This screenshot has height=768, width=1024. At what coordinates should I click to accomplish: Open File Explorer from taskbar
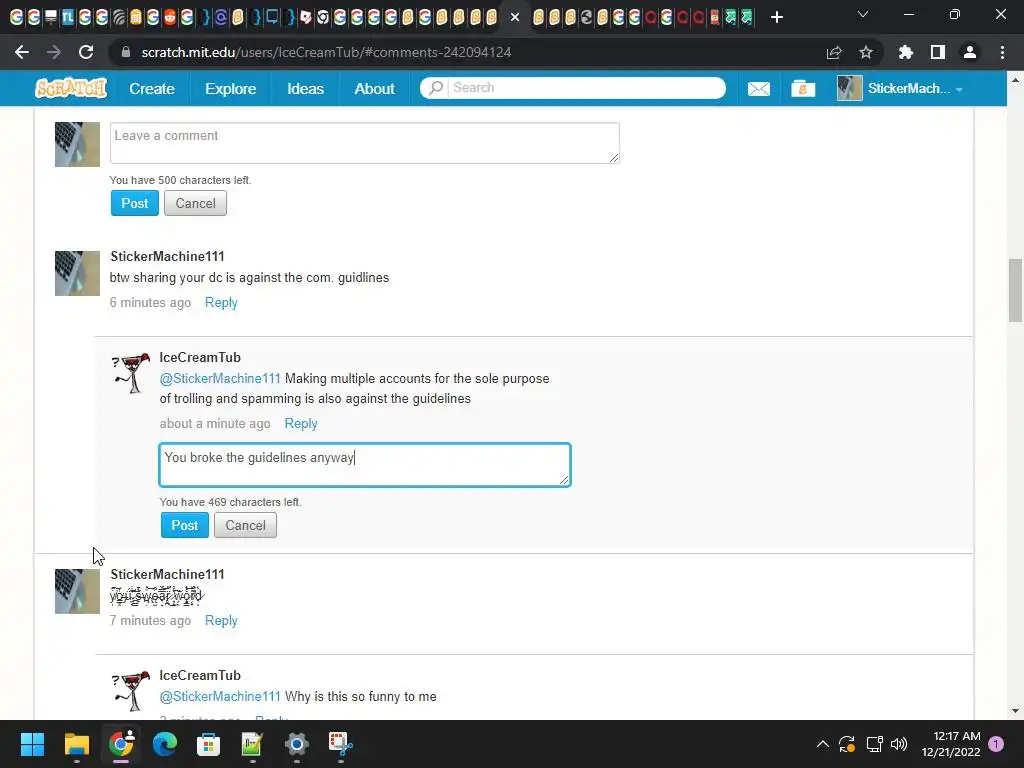click(x=76, y=744)
